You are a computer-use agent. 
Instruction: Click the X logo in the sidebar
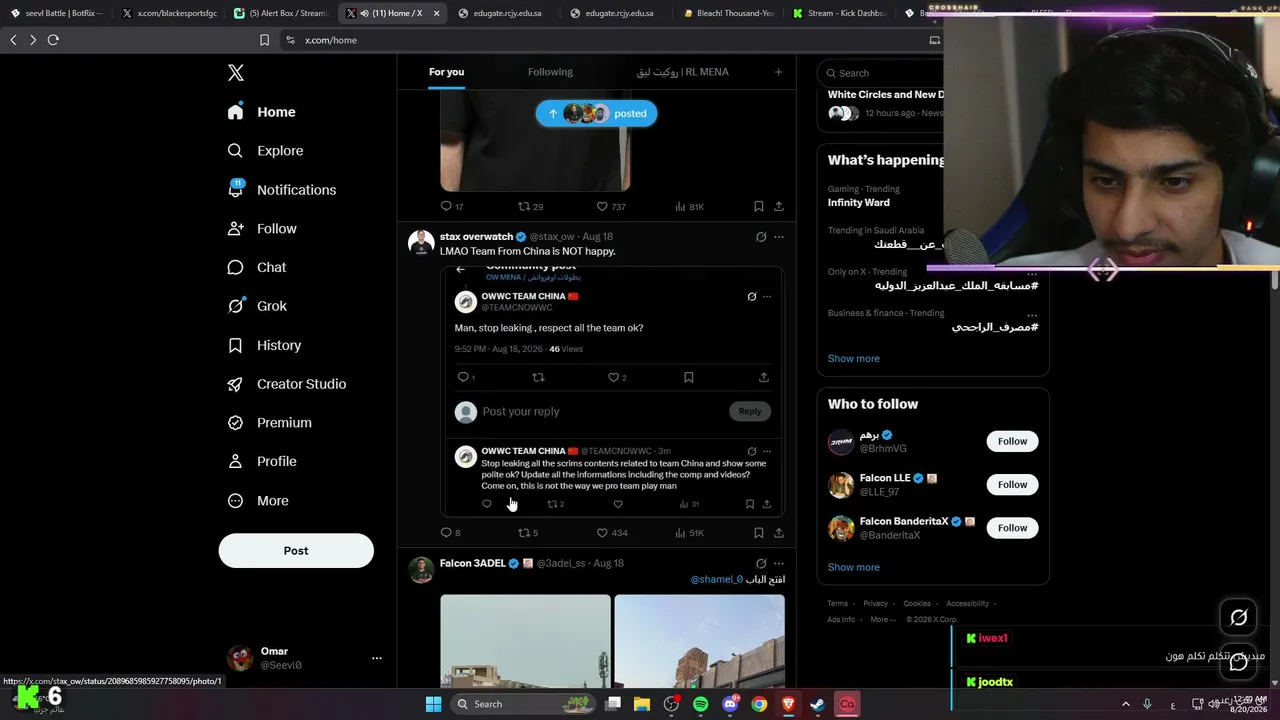235,73
